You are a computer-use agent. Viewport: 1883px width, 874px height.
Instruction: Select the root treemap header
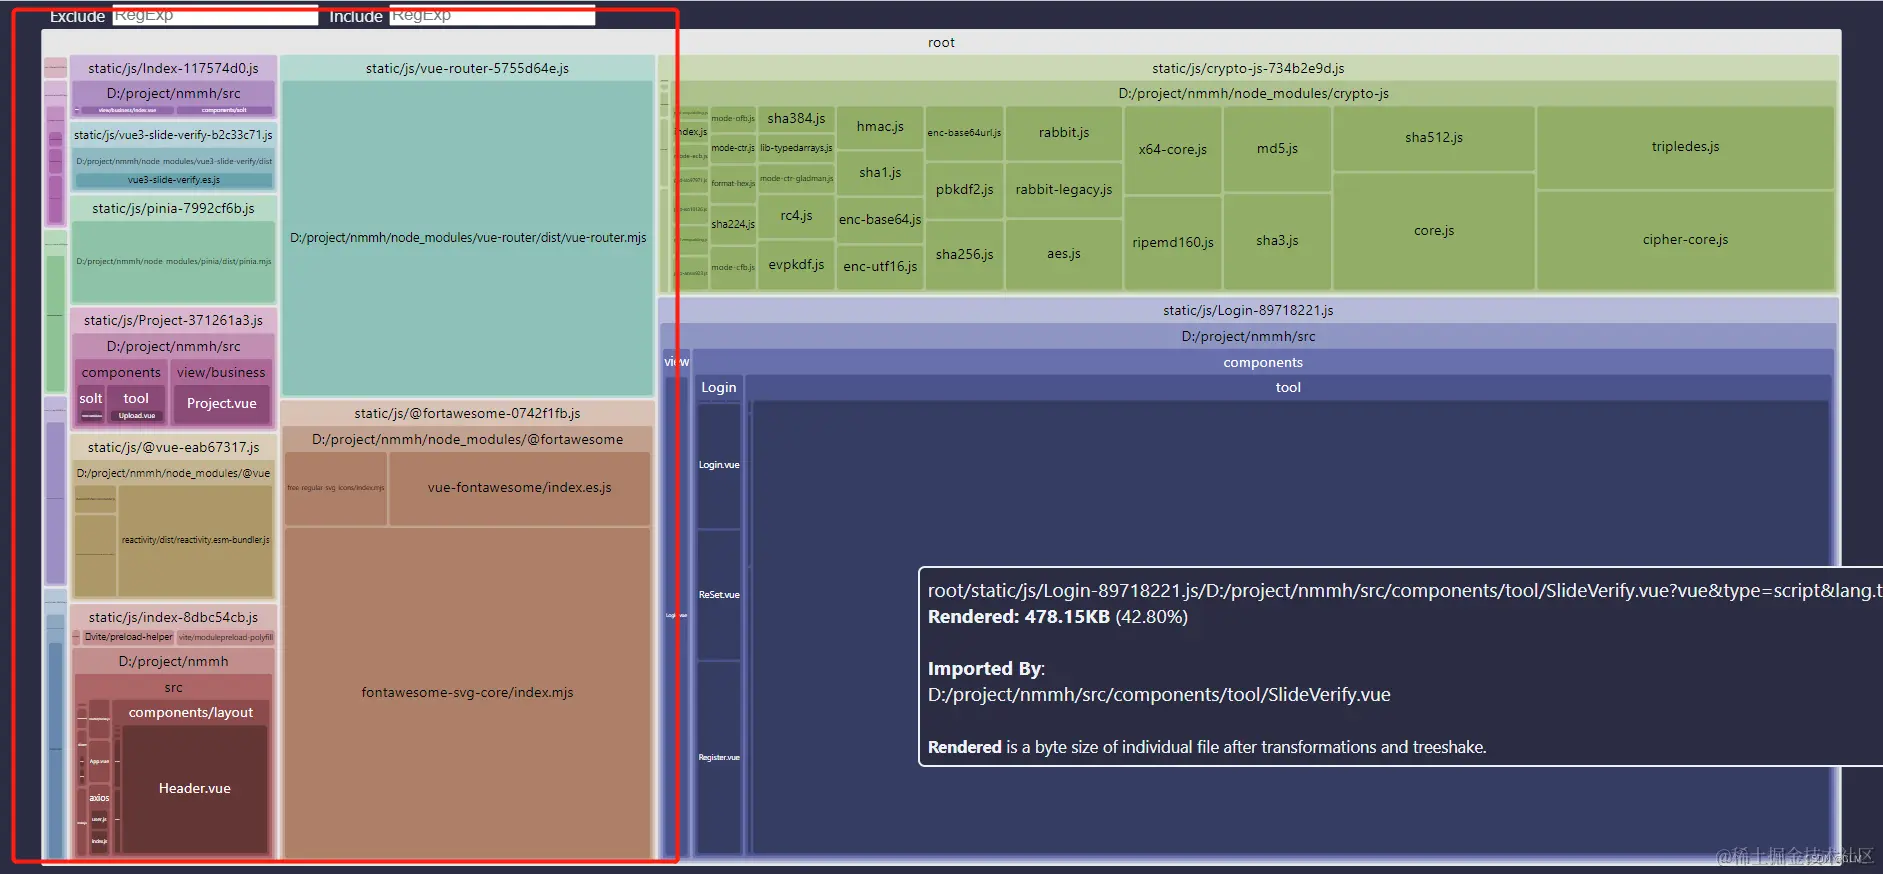941,42
